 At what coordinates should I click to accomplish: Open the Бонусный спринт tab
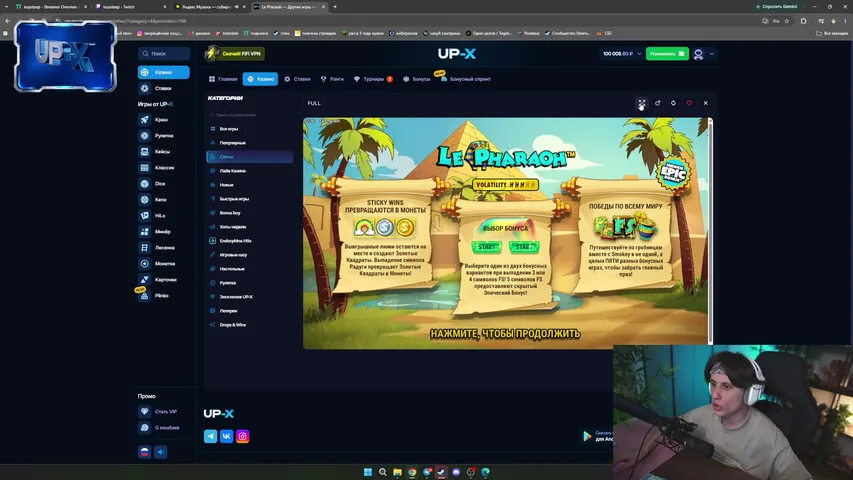coord(466,79)
